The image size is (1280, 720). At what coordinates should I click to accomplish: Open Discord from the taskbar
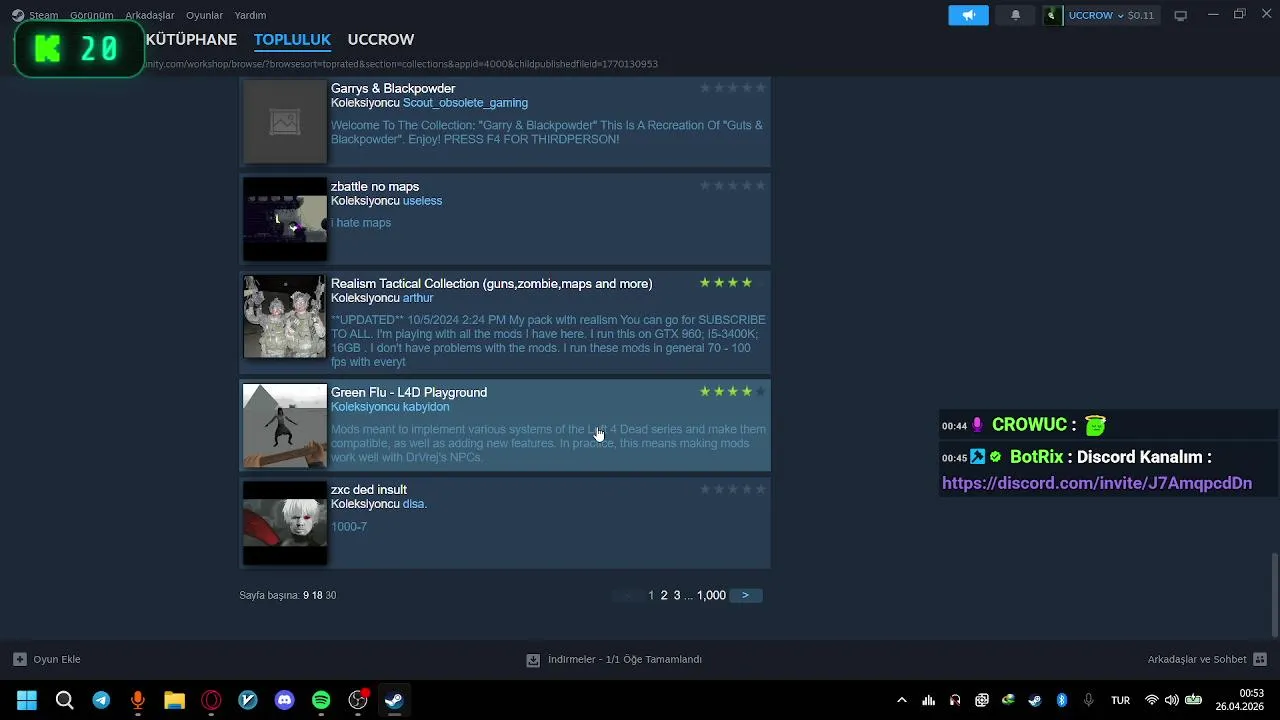coord(284,700)
